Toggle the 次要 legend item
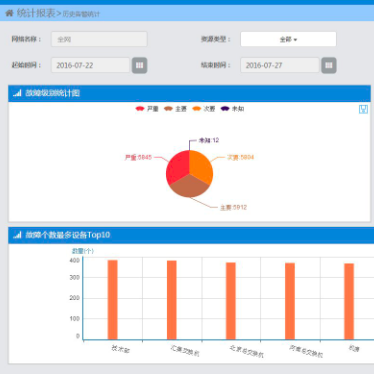Image resolution: width=374 pixels, height=374 pixels. coord(204,109)
